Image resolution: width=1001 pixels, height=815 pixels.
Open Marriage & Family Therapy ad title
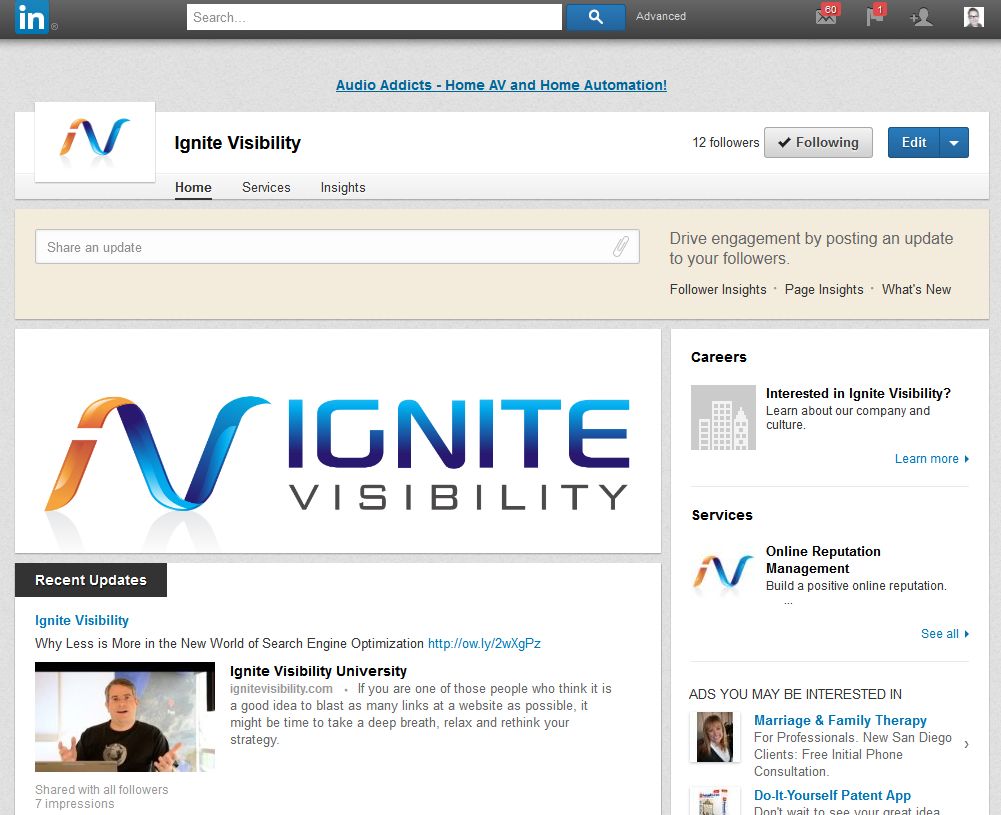point(840,721)
